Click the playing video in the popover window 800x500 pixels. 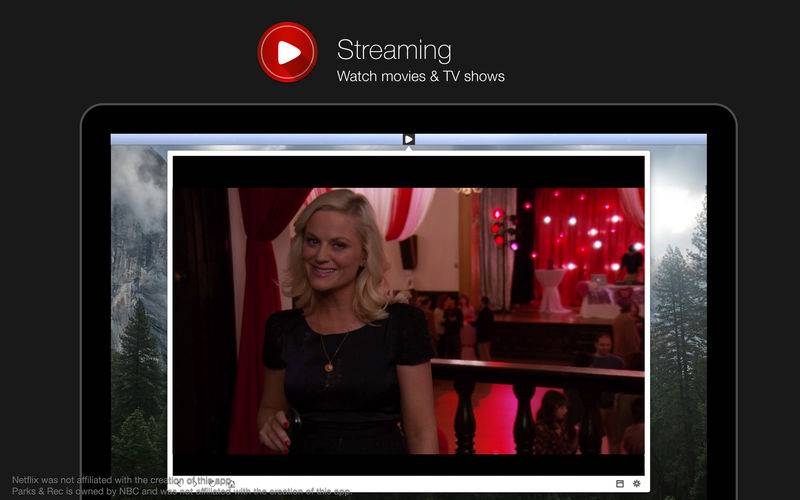(x=409, y=316)
